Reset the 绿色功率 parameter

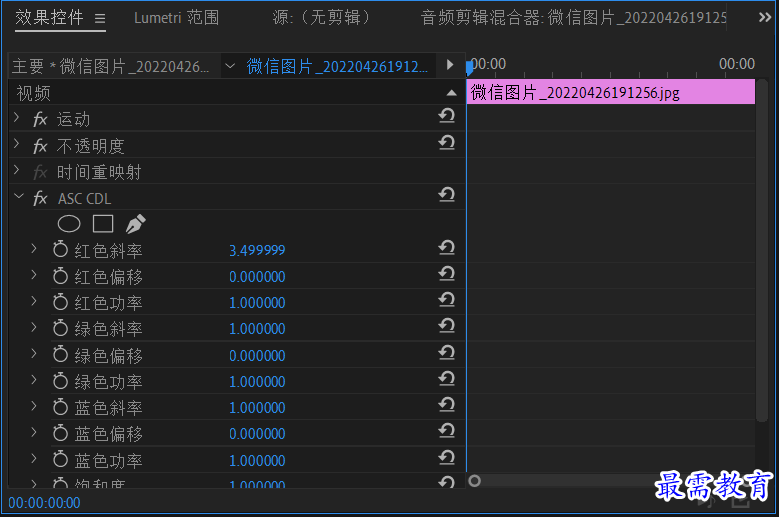click(x=447, y=378)
